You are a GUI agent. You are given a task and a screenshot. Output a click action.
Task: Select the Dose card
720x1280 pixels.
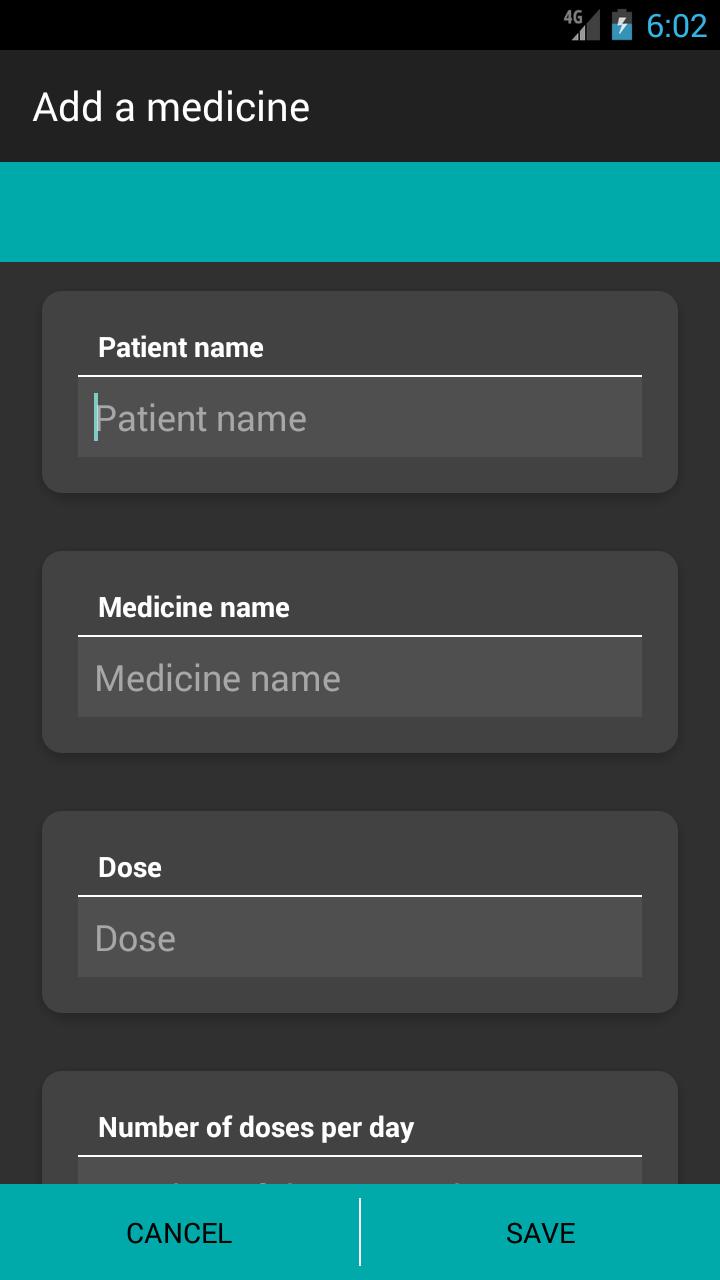pyautogui.click(x=360, y=910)
